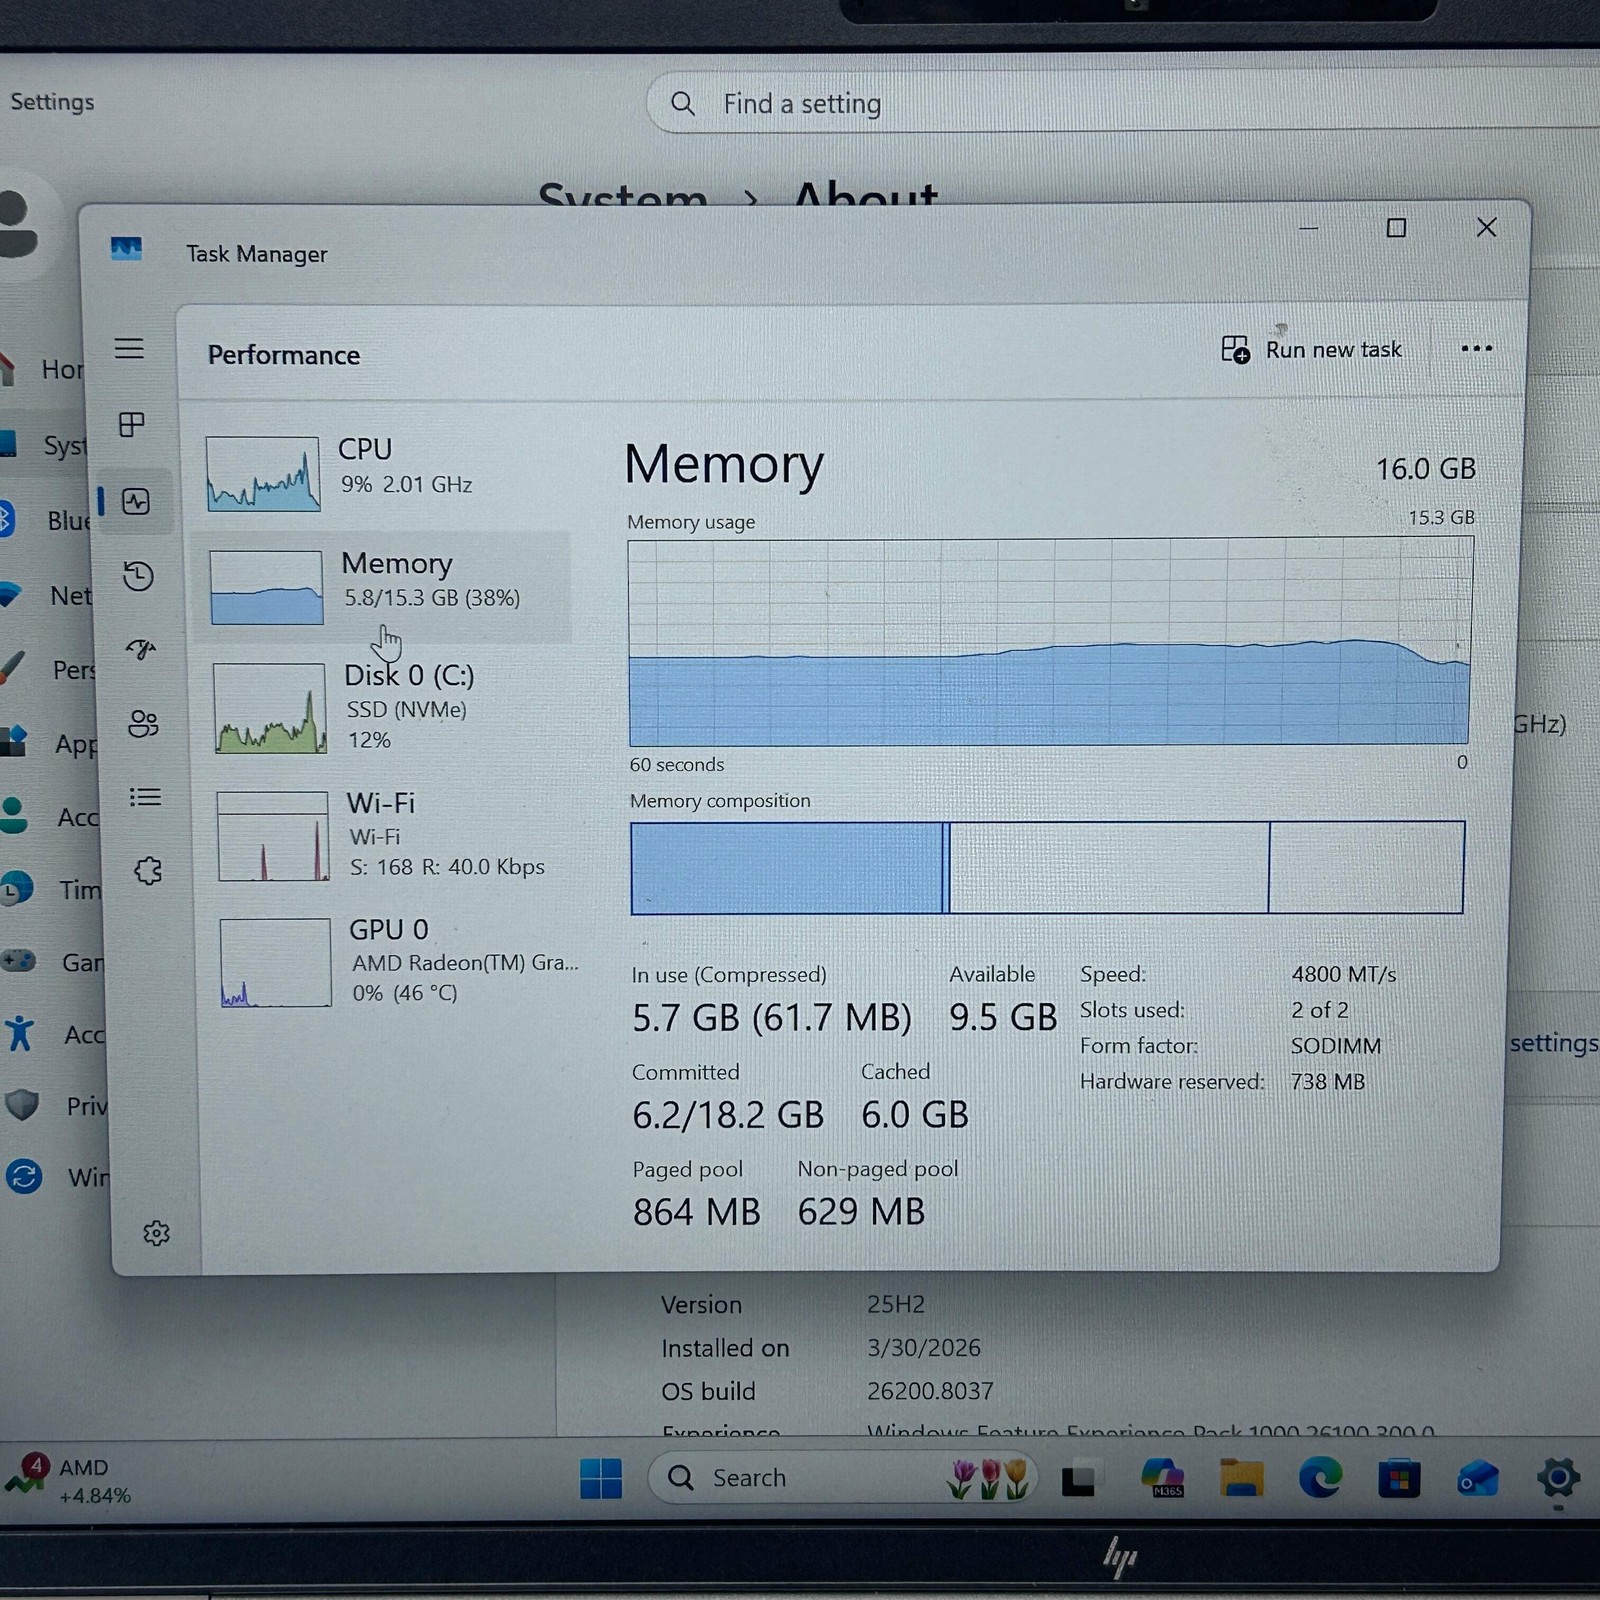Launch Microsoft Edge from taskbar

point(1320,1477)
